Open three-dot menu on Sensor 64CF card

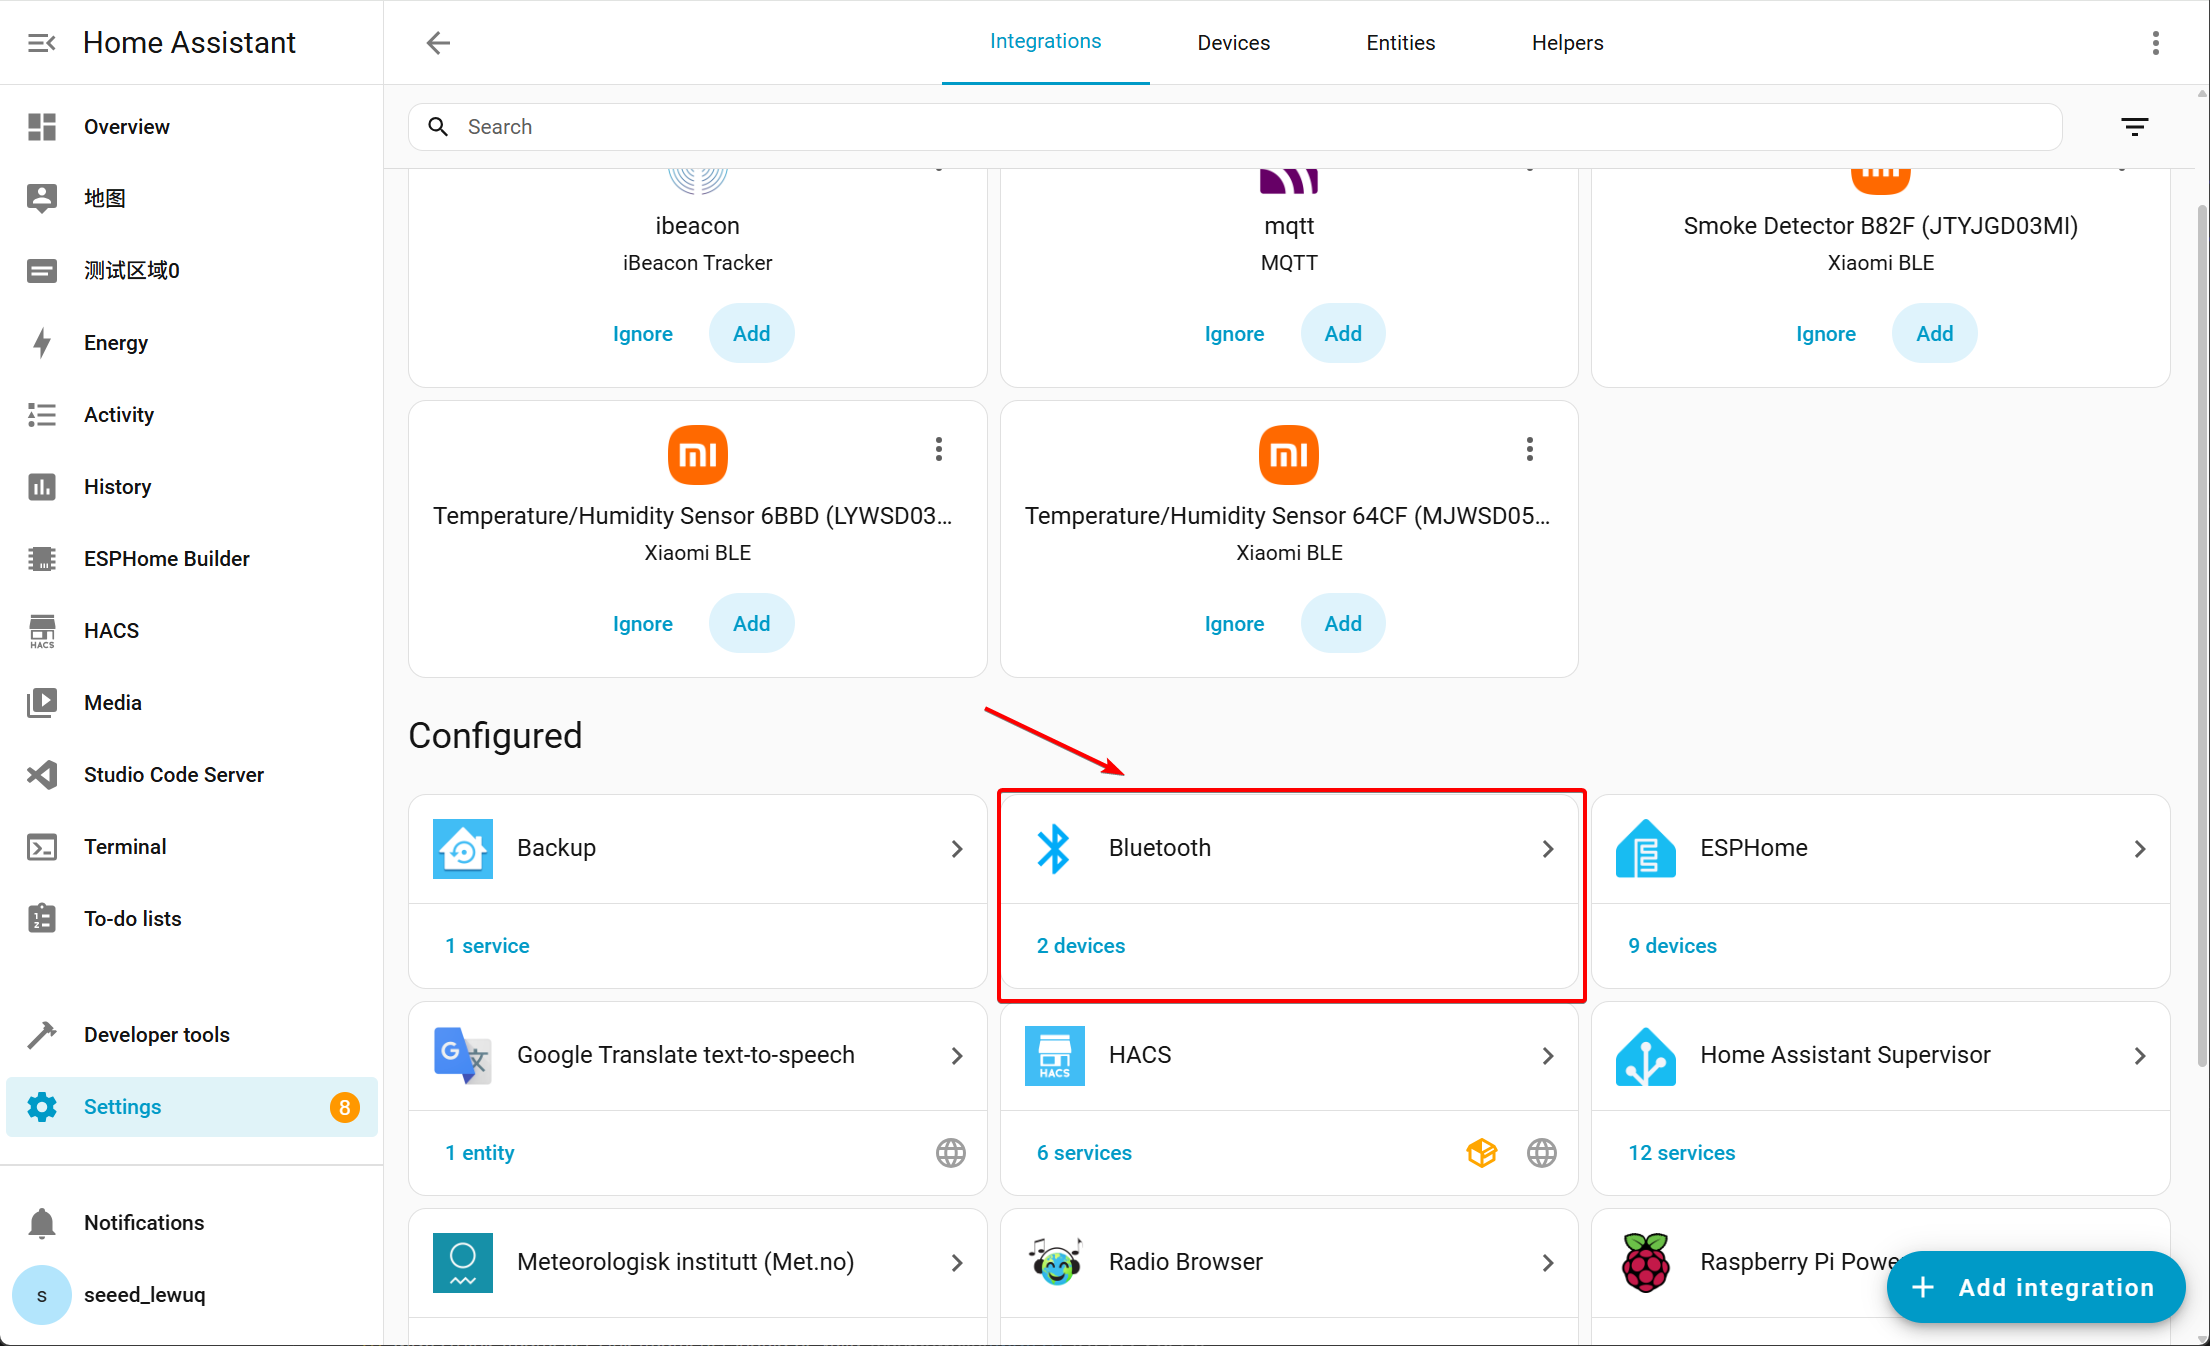click(1529, 449)
